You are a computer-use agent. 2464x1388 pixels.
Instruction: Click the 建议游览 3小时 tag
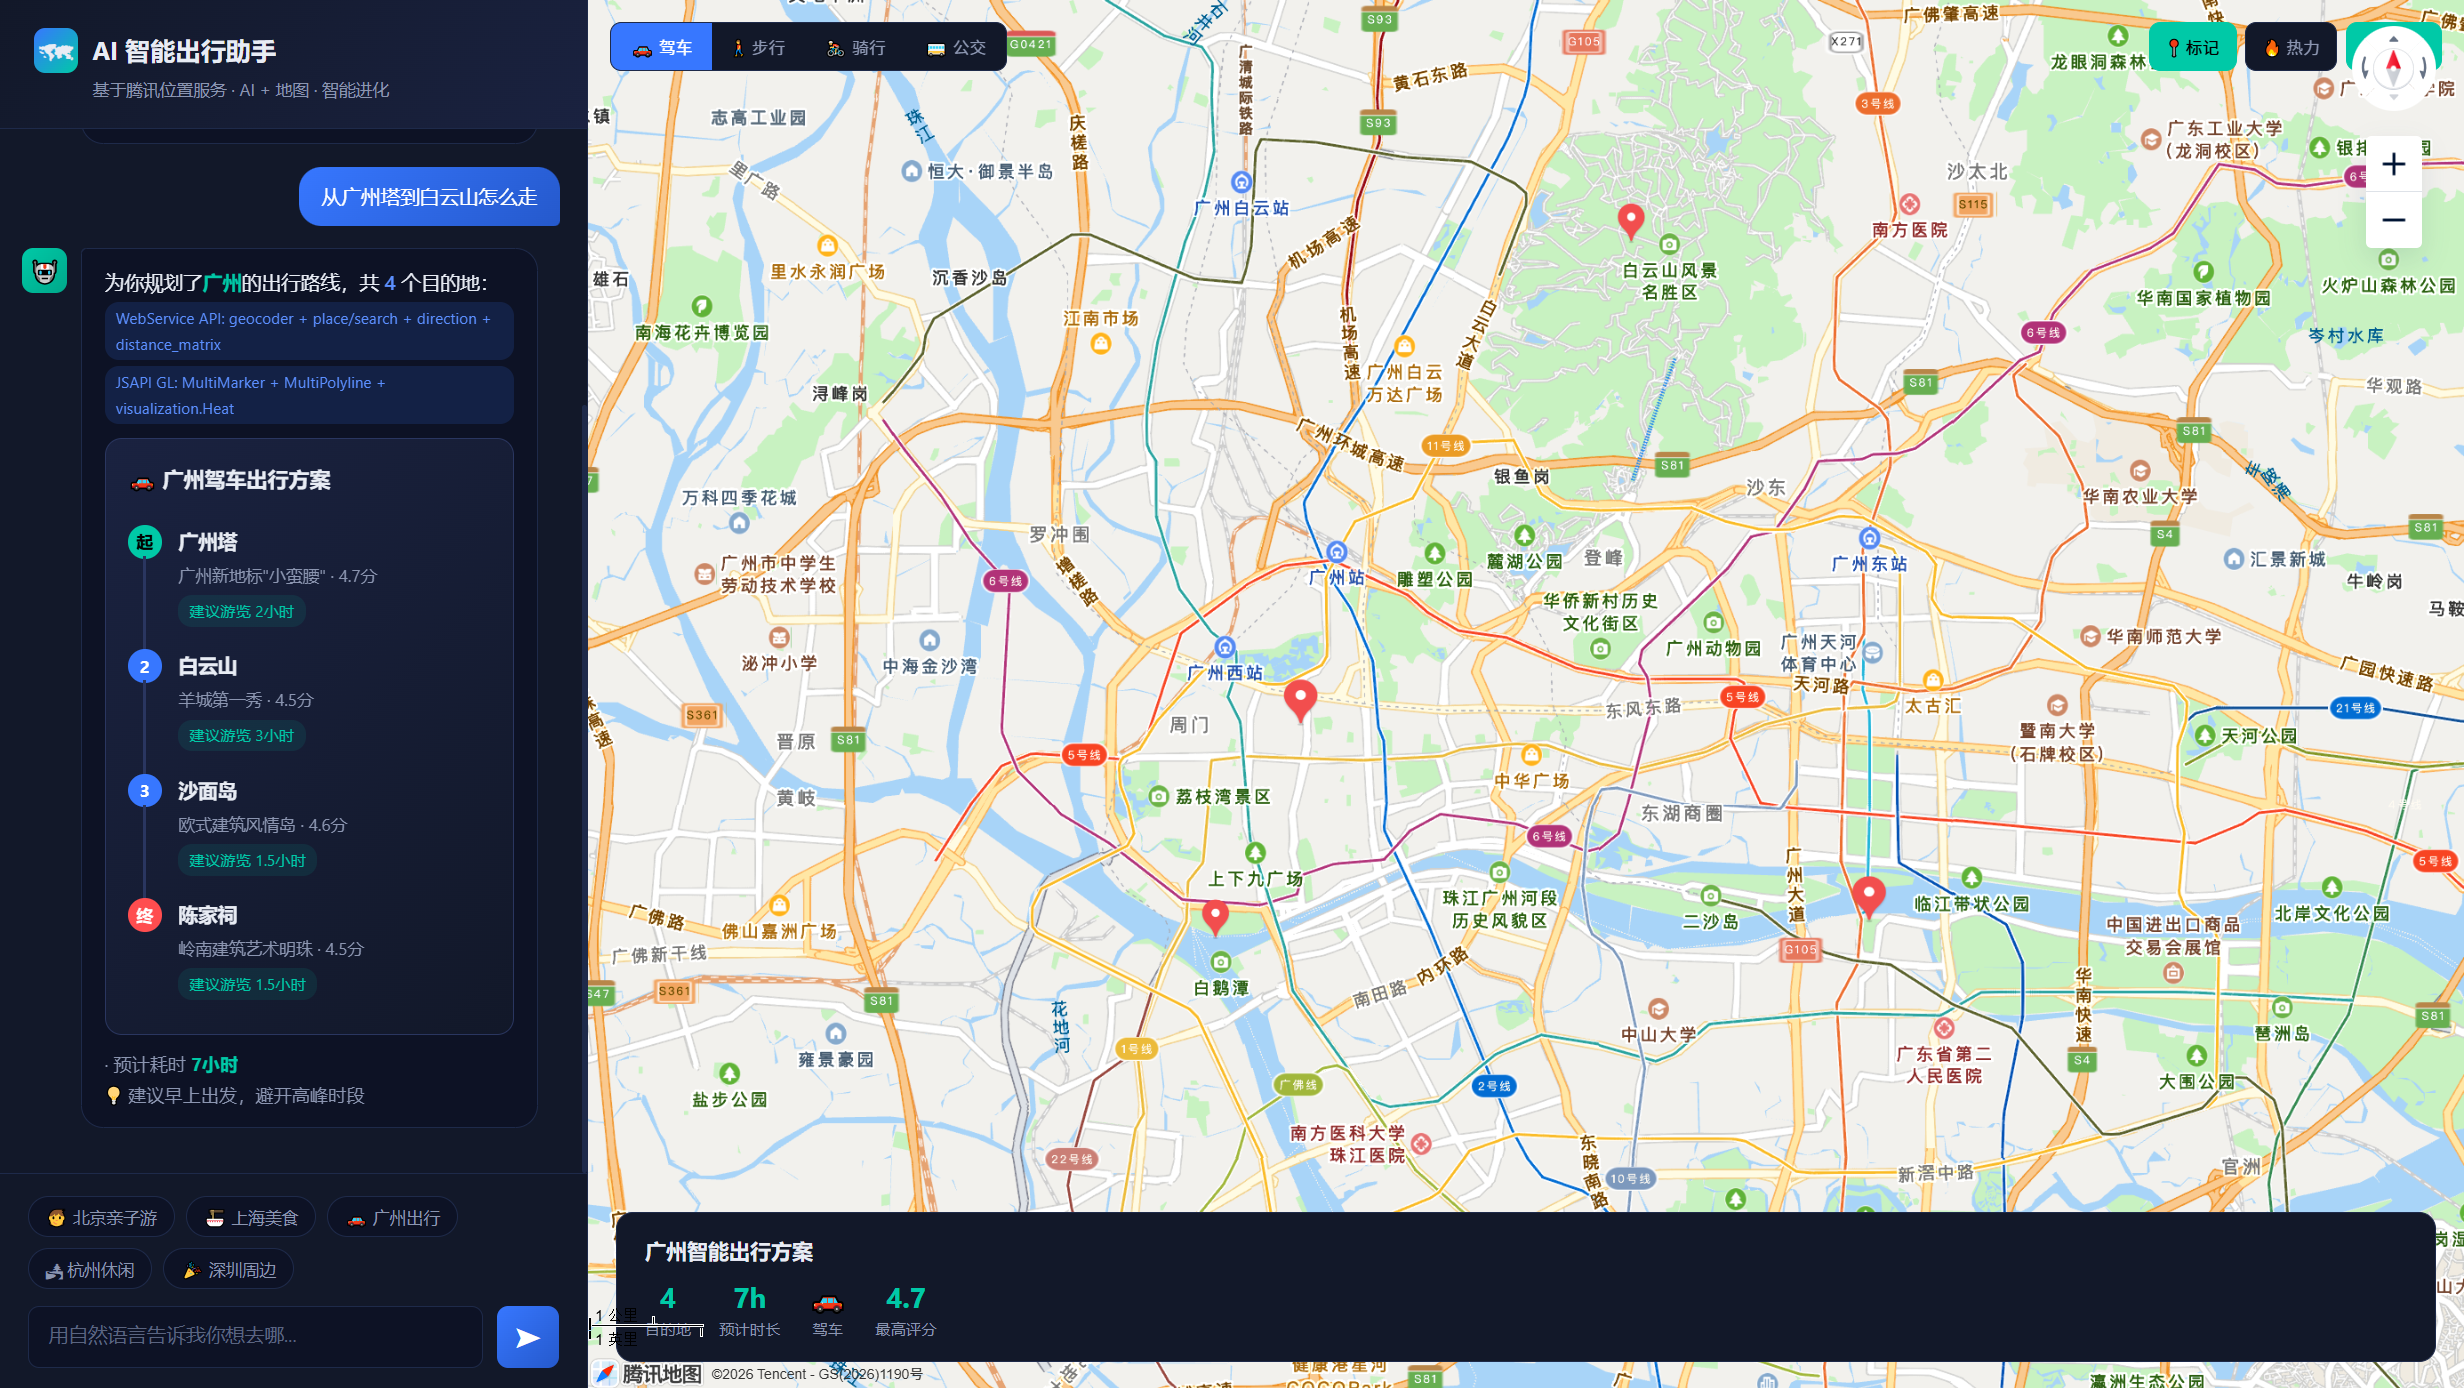click(242, 735)
